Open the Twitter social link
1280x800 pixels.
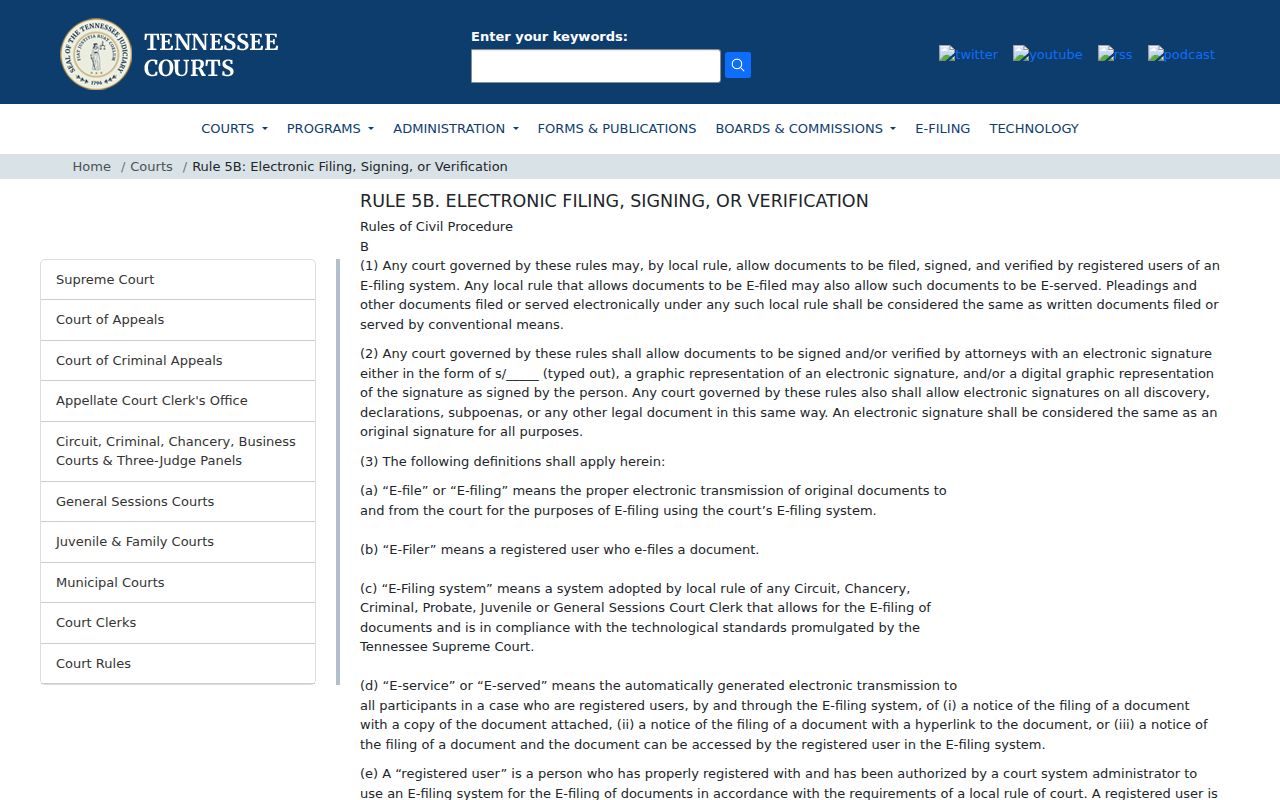[968, 54]
